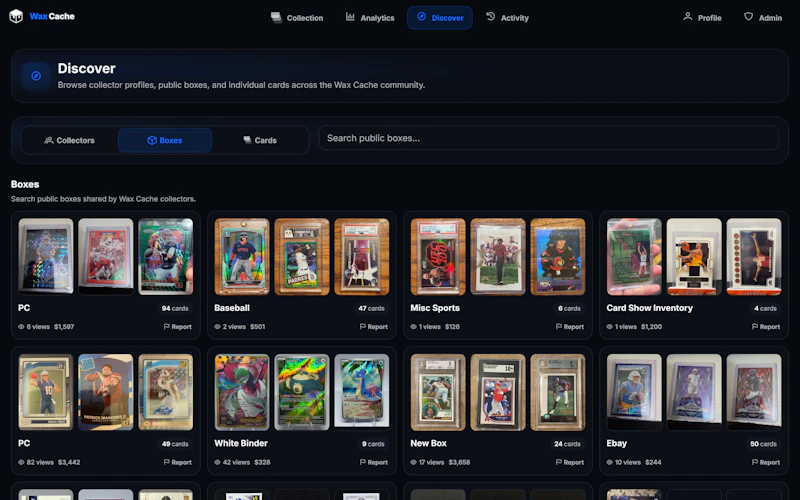Open the Analytics nav item
The image size is (800, 500).
(370, 18)
